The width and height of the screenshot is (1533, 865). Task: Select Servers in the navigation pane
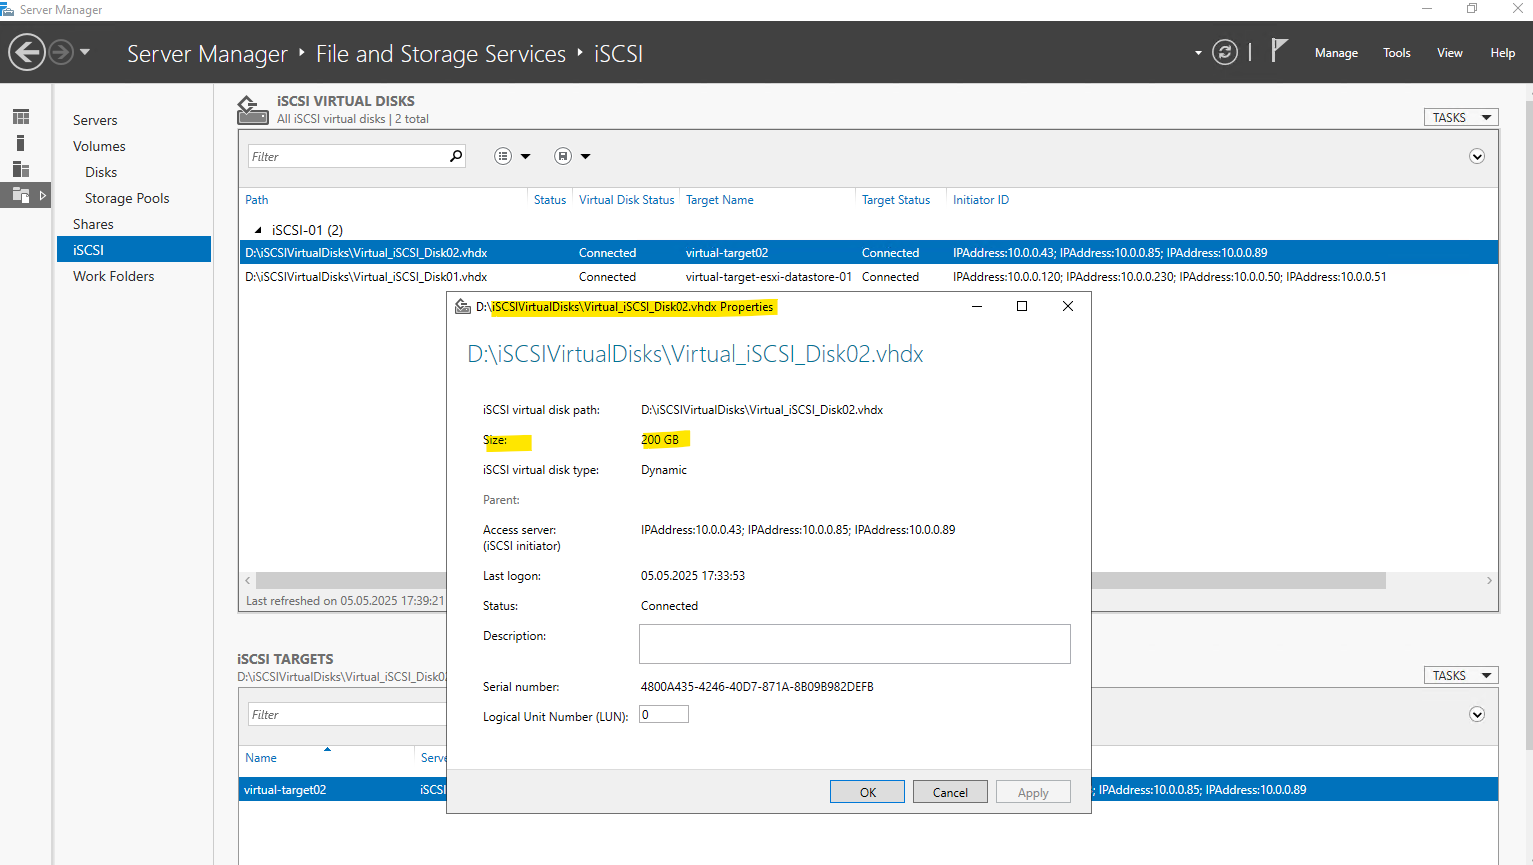click(95, 120)
